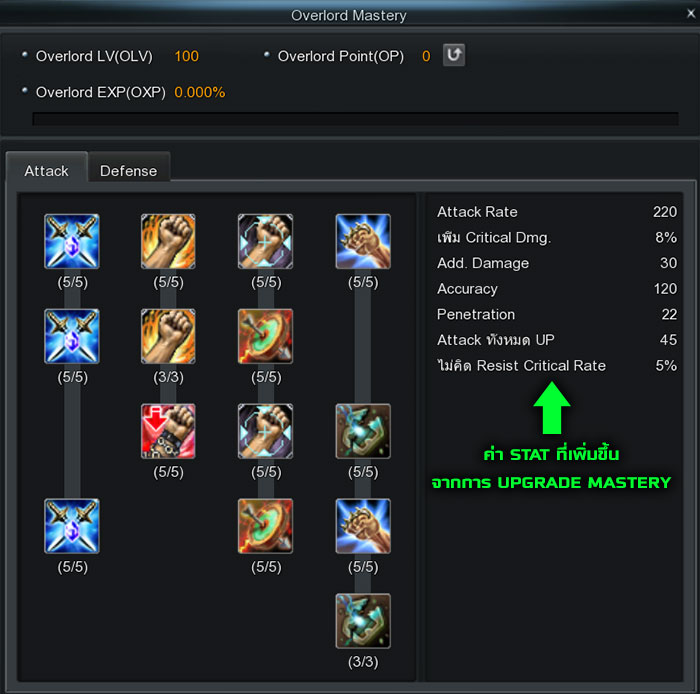Switch to the Defense tab
Image resolution: width=700 pixels, height=694 pixels.
tap(129, 170)
